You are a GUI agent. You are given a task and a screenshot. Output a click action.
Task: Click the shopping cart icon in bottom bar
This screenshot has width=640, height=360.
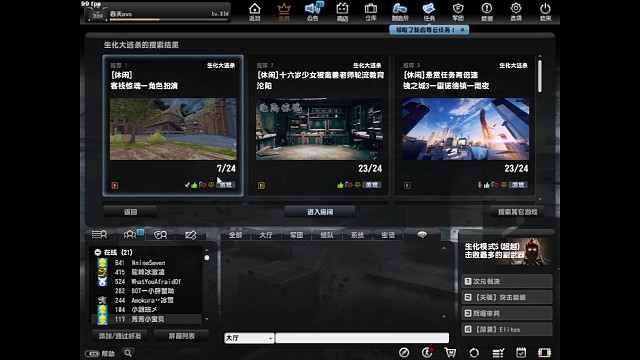(451, 353)
